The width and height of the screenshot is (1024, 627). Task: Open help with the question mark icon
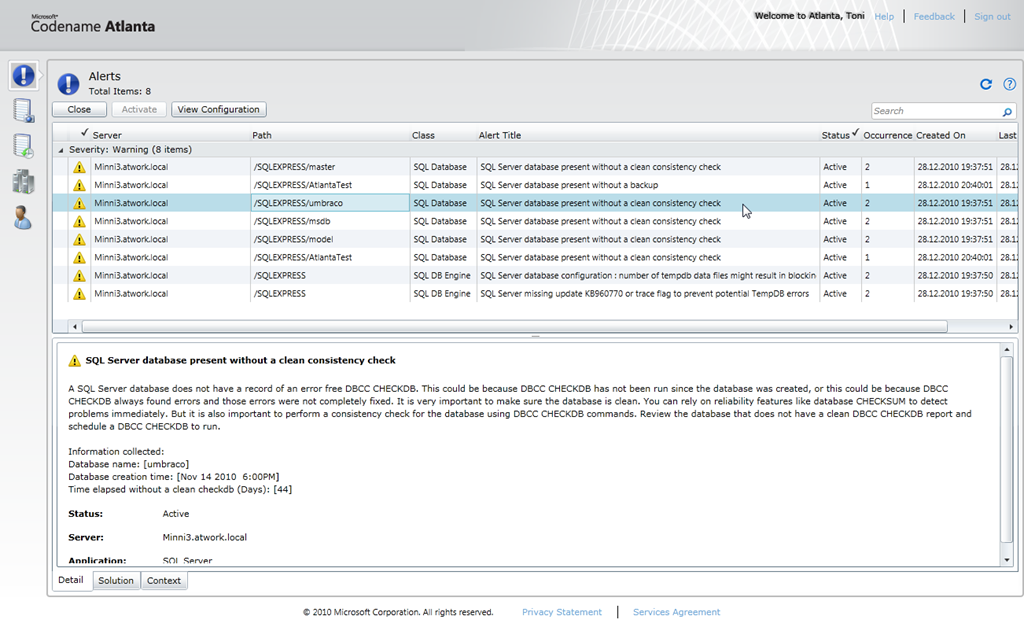[x=1009, y=85]
